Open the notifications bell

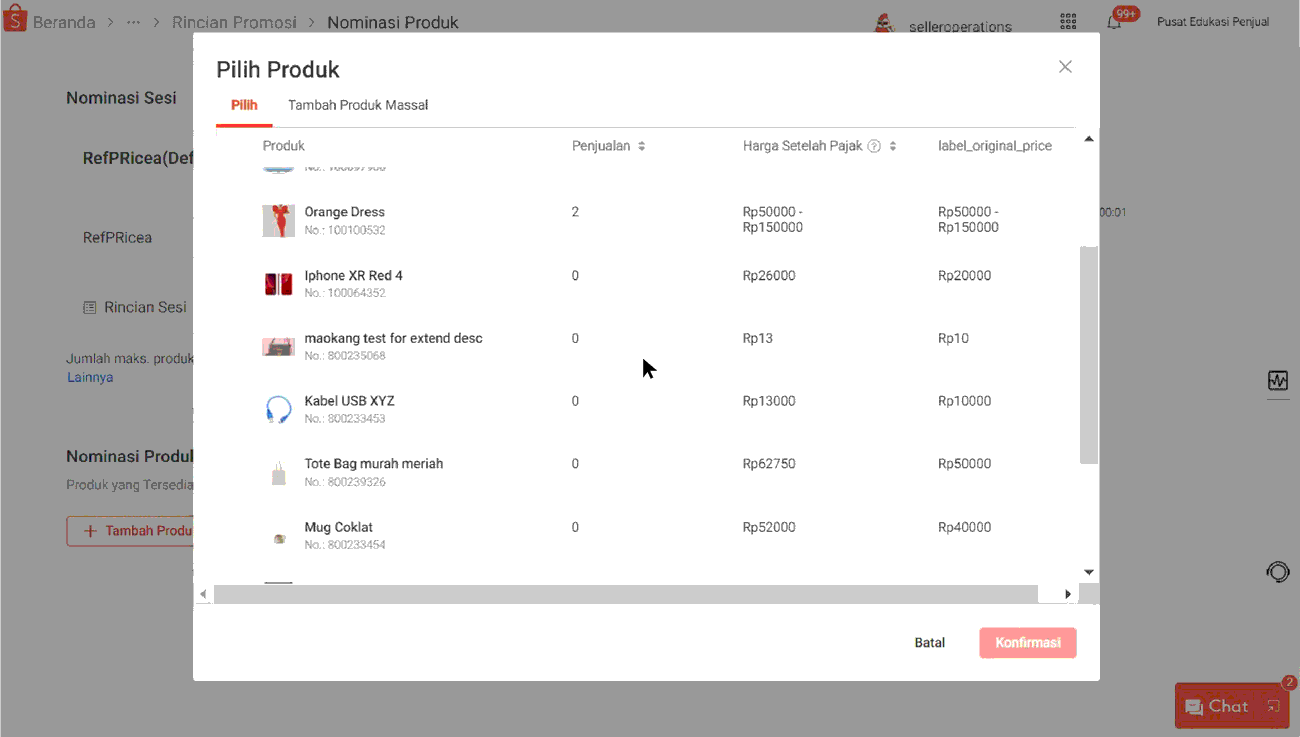[1114, 22]
